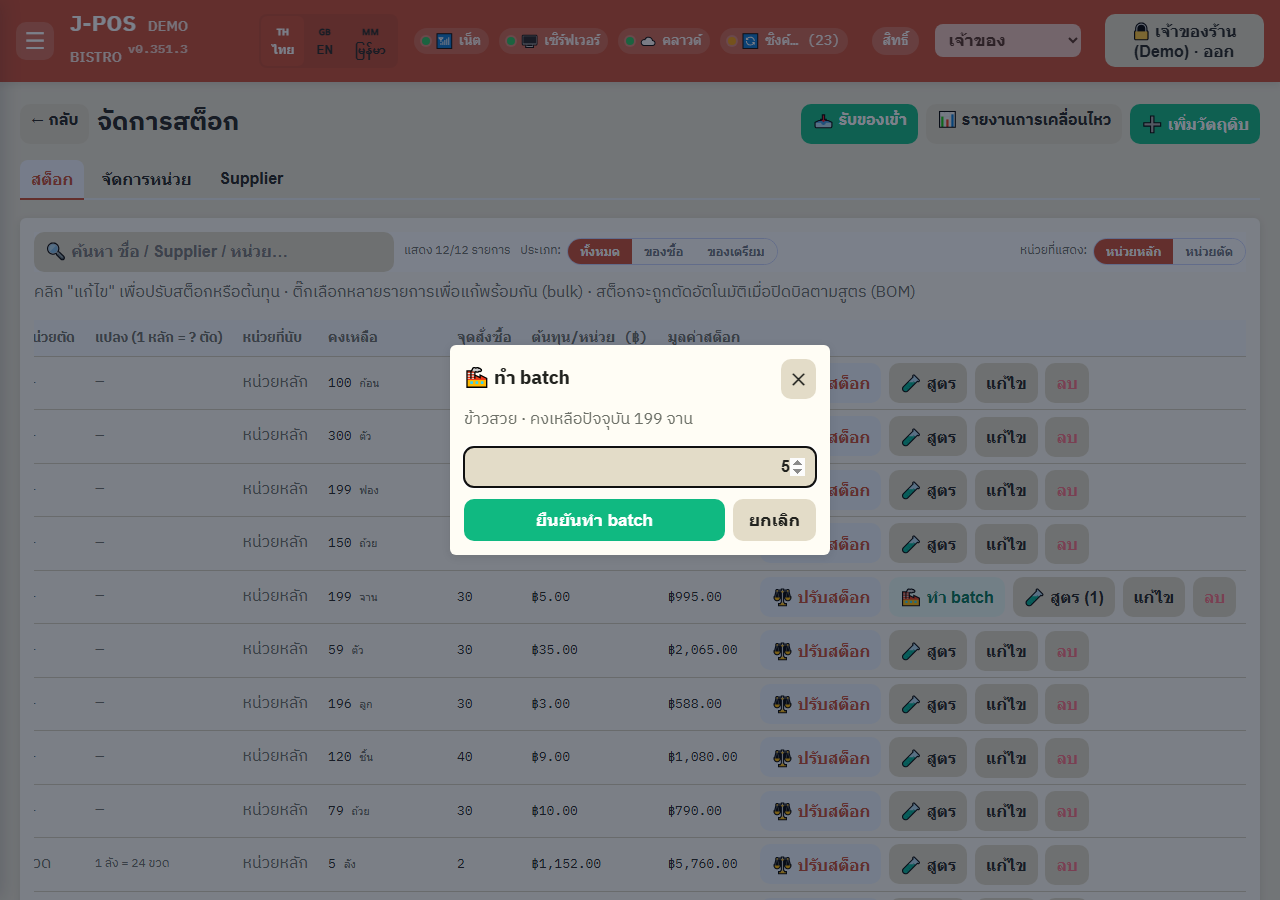This screenshot has width=1280, height=900.
Task: Select ทั้งหมด type filter
Action: [600, 251]
